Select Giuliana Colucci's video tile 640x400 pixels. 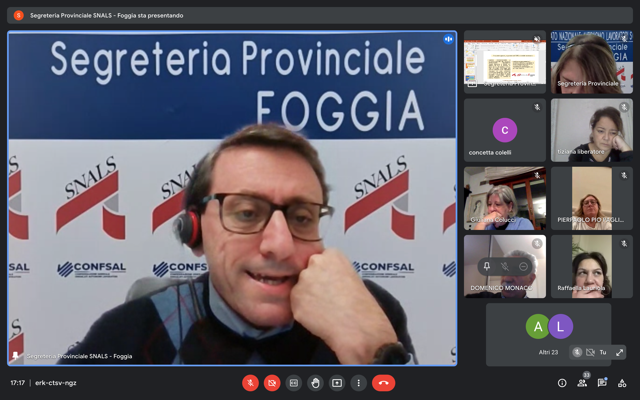(505, 198)
